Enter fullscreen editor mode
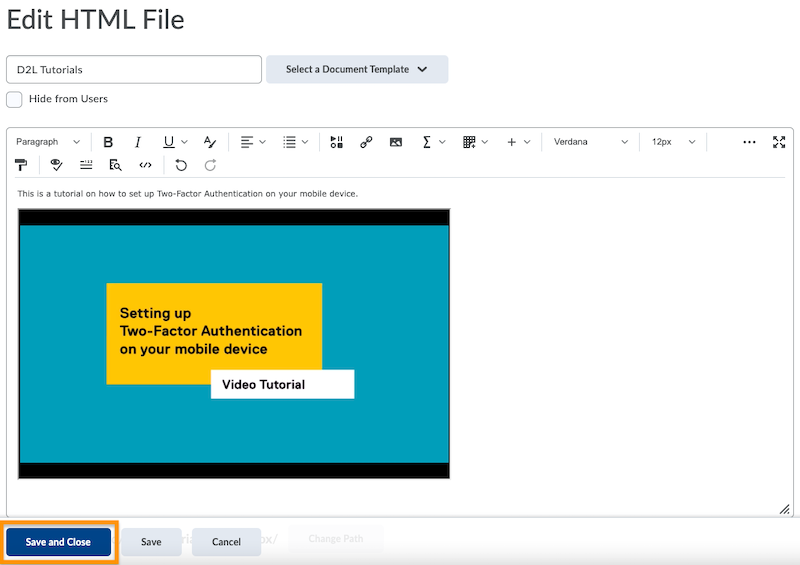 click(779, 142)
